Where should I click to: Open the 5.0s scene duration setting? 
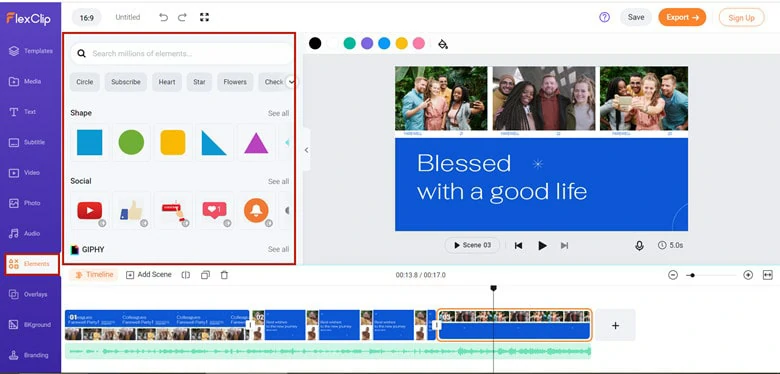pos(670,245)
